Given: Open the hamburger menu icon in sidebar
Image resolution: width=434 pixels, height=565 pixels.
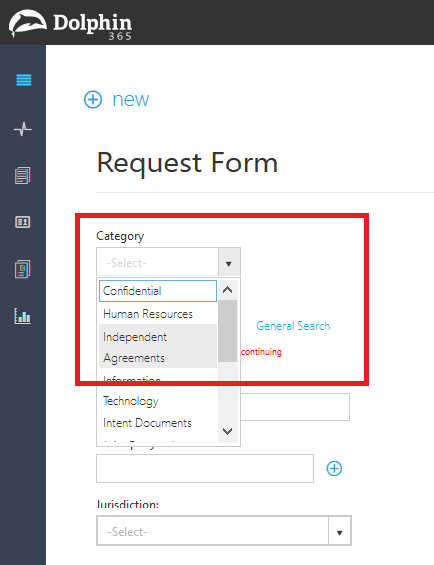Looking at the screenshot, I should tap(24, 80).
